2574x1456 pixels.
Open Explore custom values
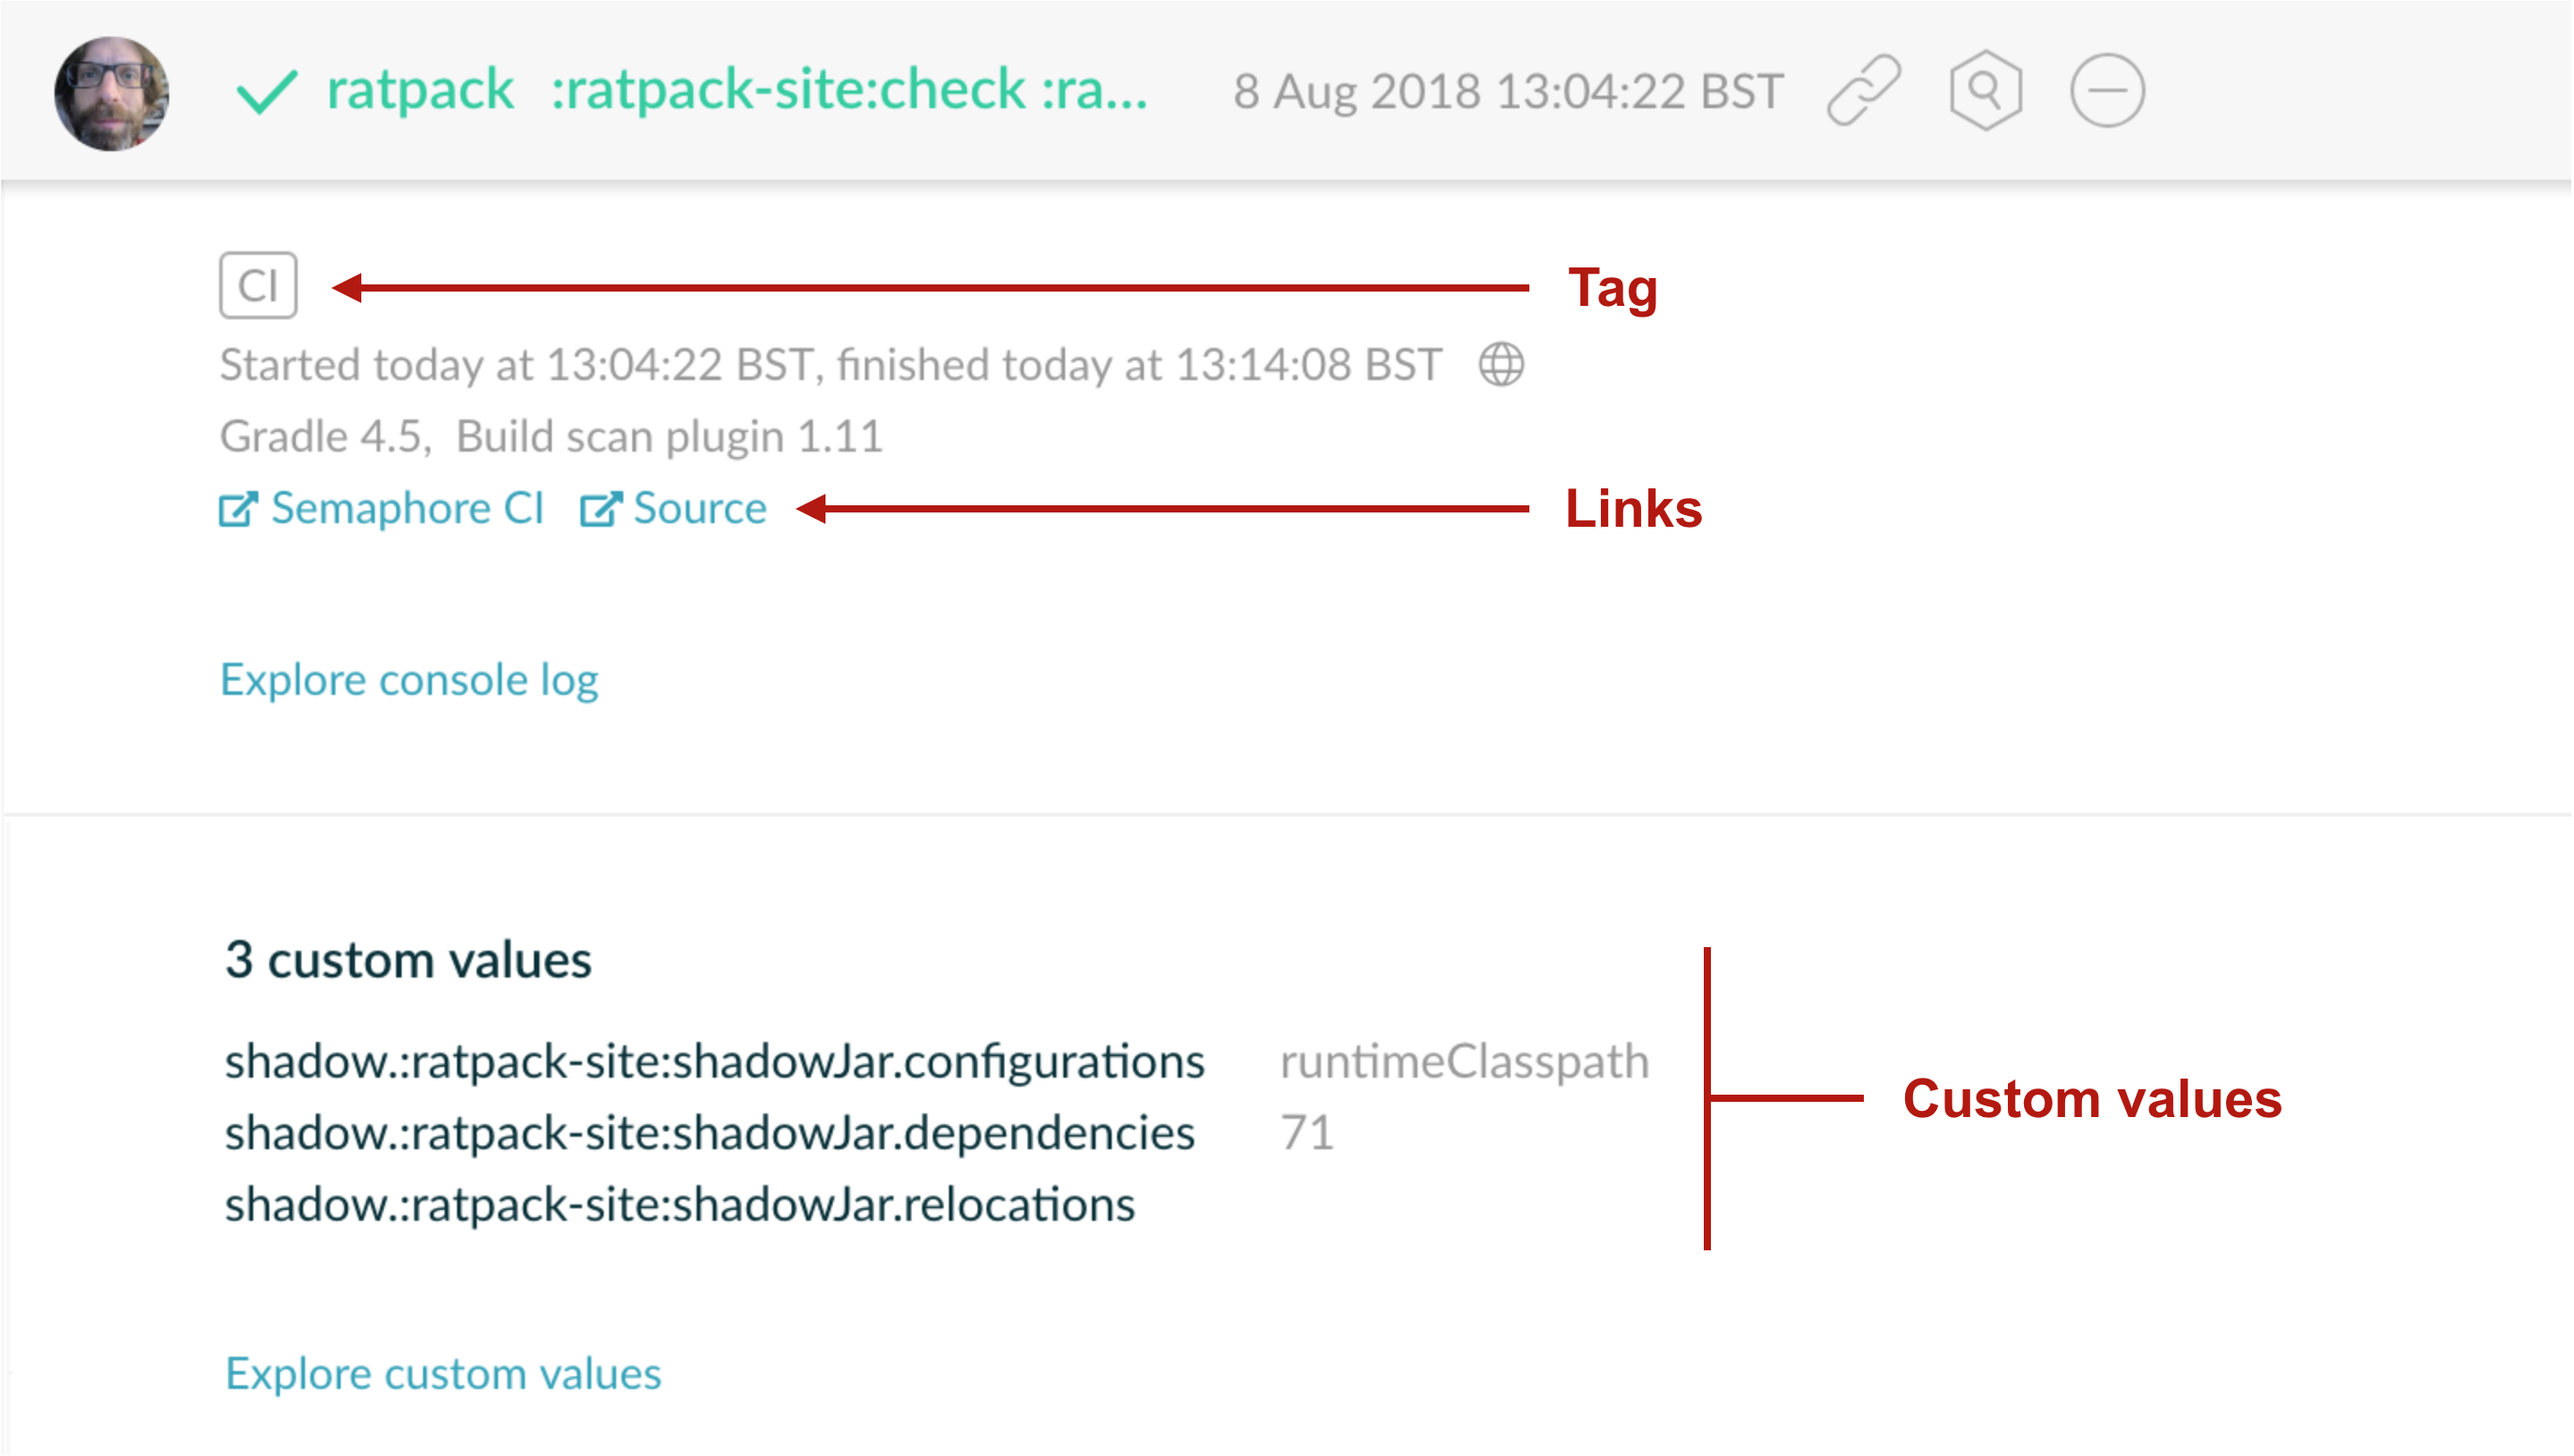point(443,1374)
